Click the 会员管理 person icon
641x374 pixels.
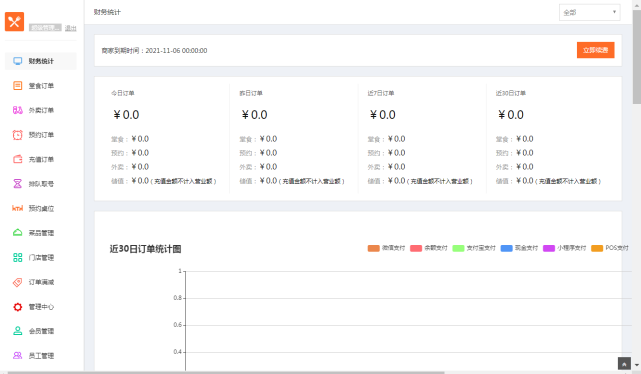pyautogui.click(x=18, y=331)
